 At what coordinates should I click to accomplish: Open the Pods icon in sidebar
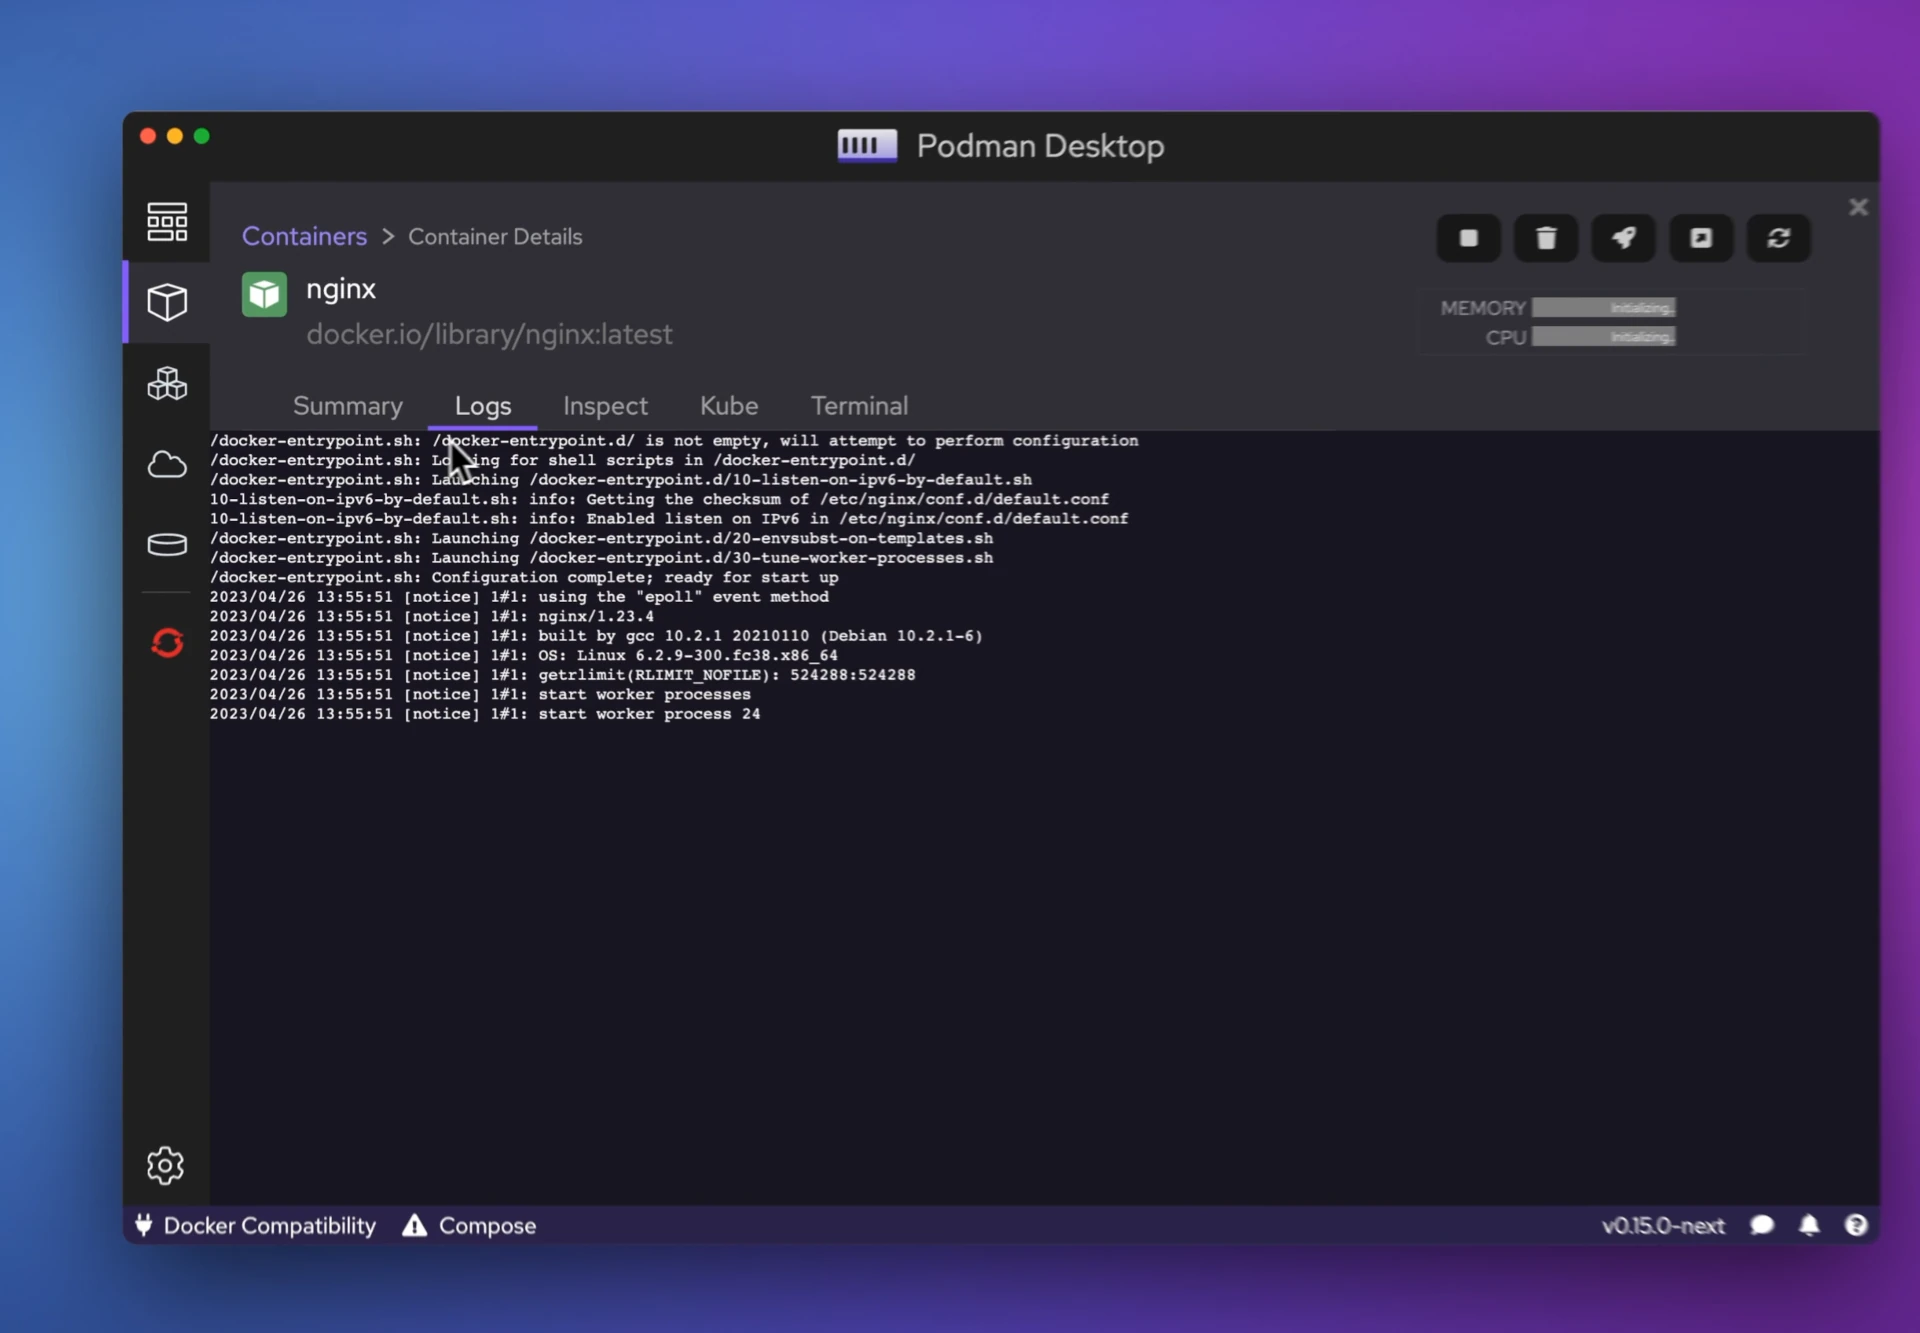point(167,383)
